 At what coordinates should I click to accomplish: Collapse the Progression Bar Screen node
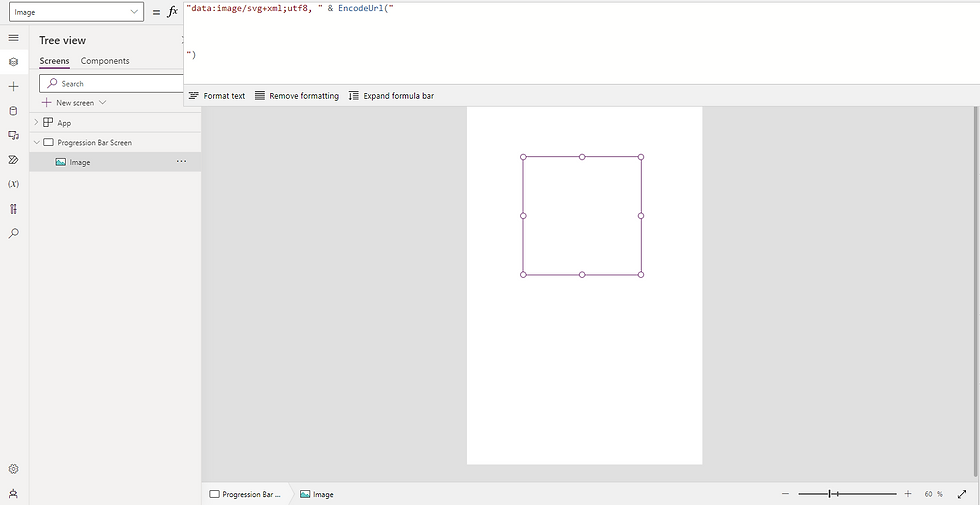click(36, 142)
